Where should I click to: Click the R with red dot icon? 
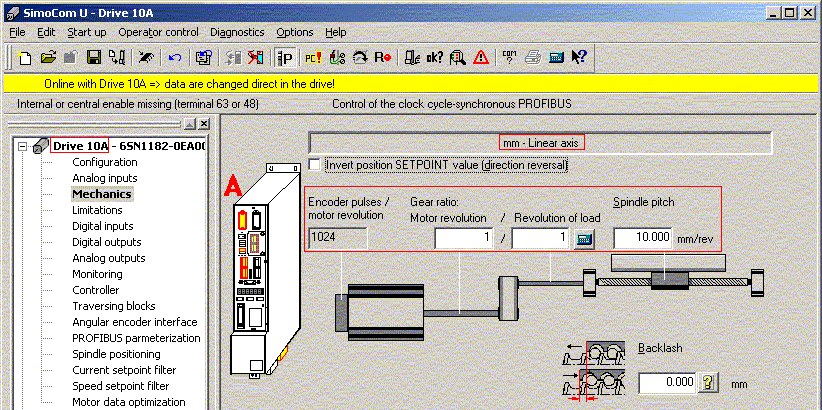[x=383, y=57]
